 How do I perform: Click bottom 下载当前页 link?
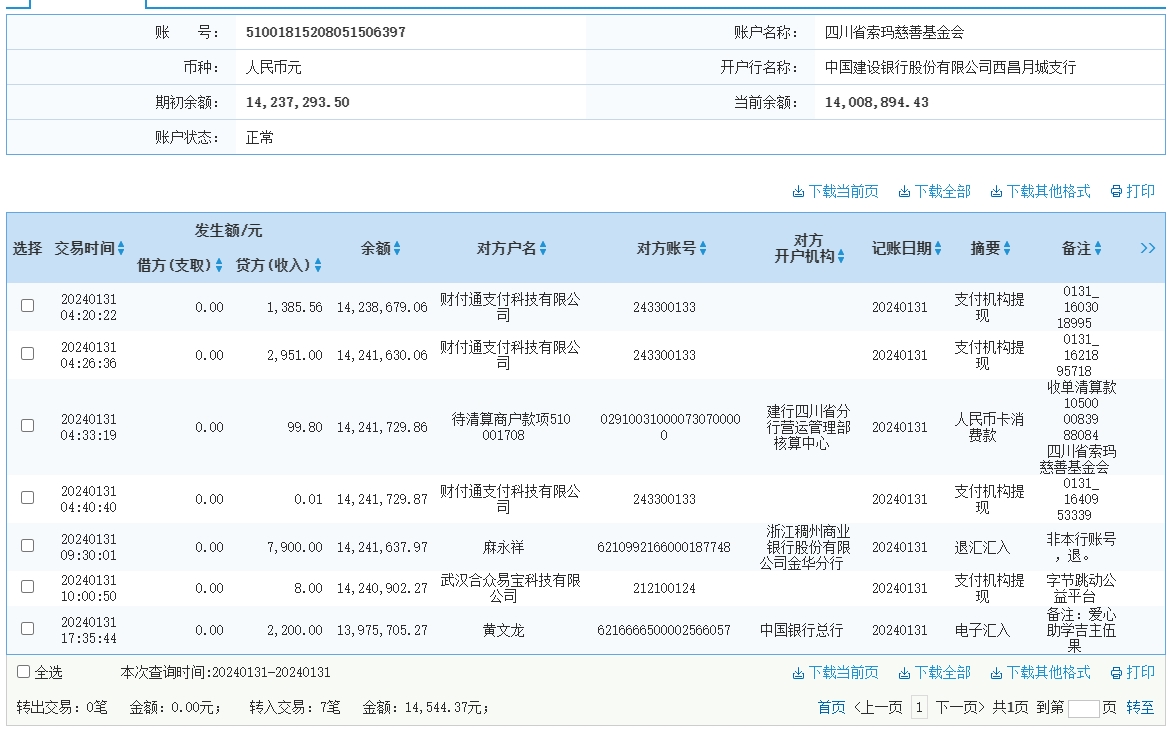[x=836, y=673]
